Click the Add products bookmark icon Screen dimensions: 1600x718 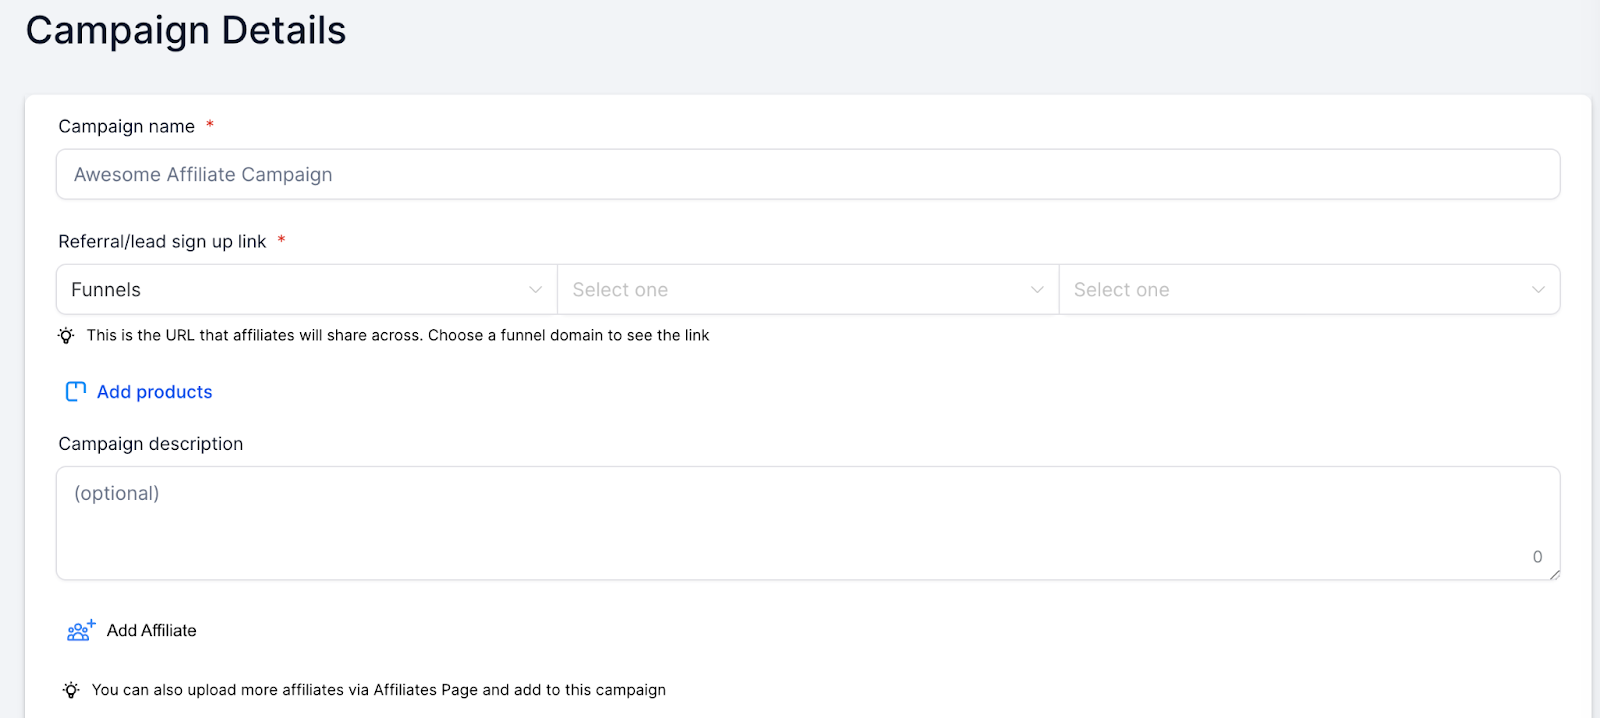click(75, 392)
